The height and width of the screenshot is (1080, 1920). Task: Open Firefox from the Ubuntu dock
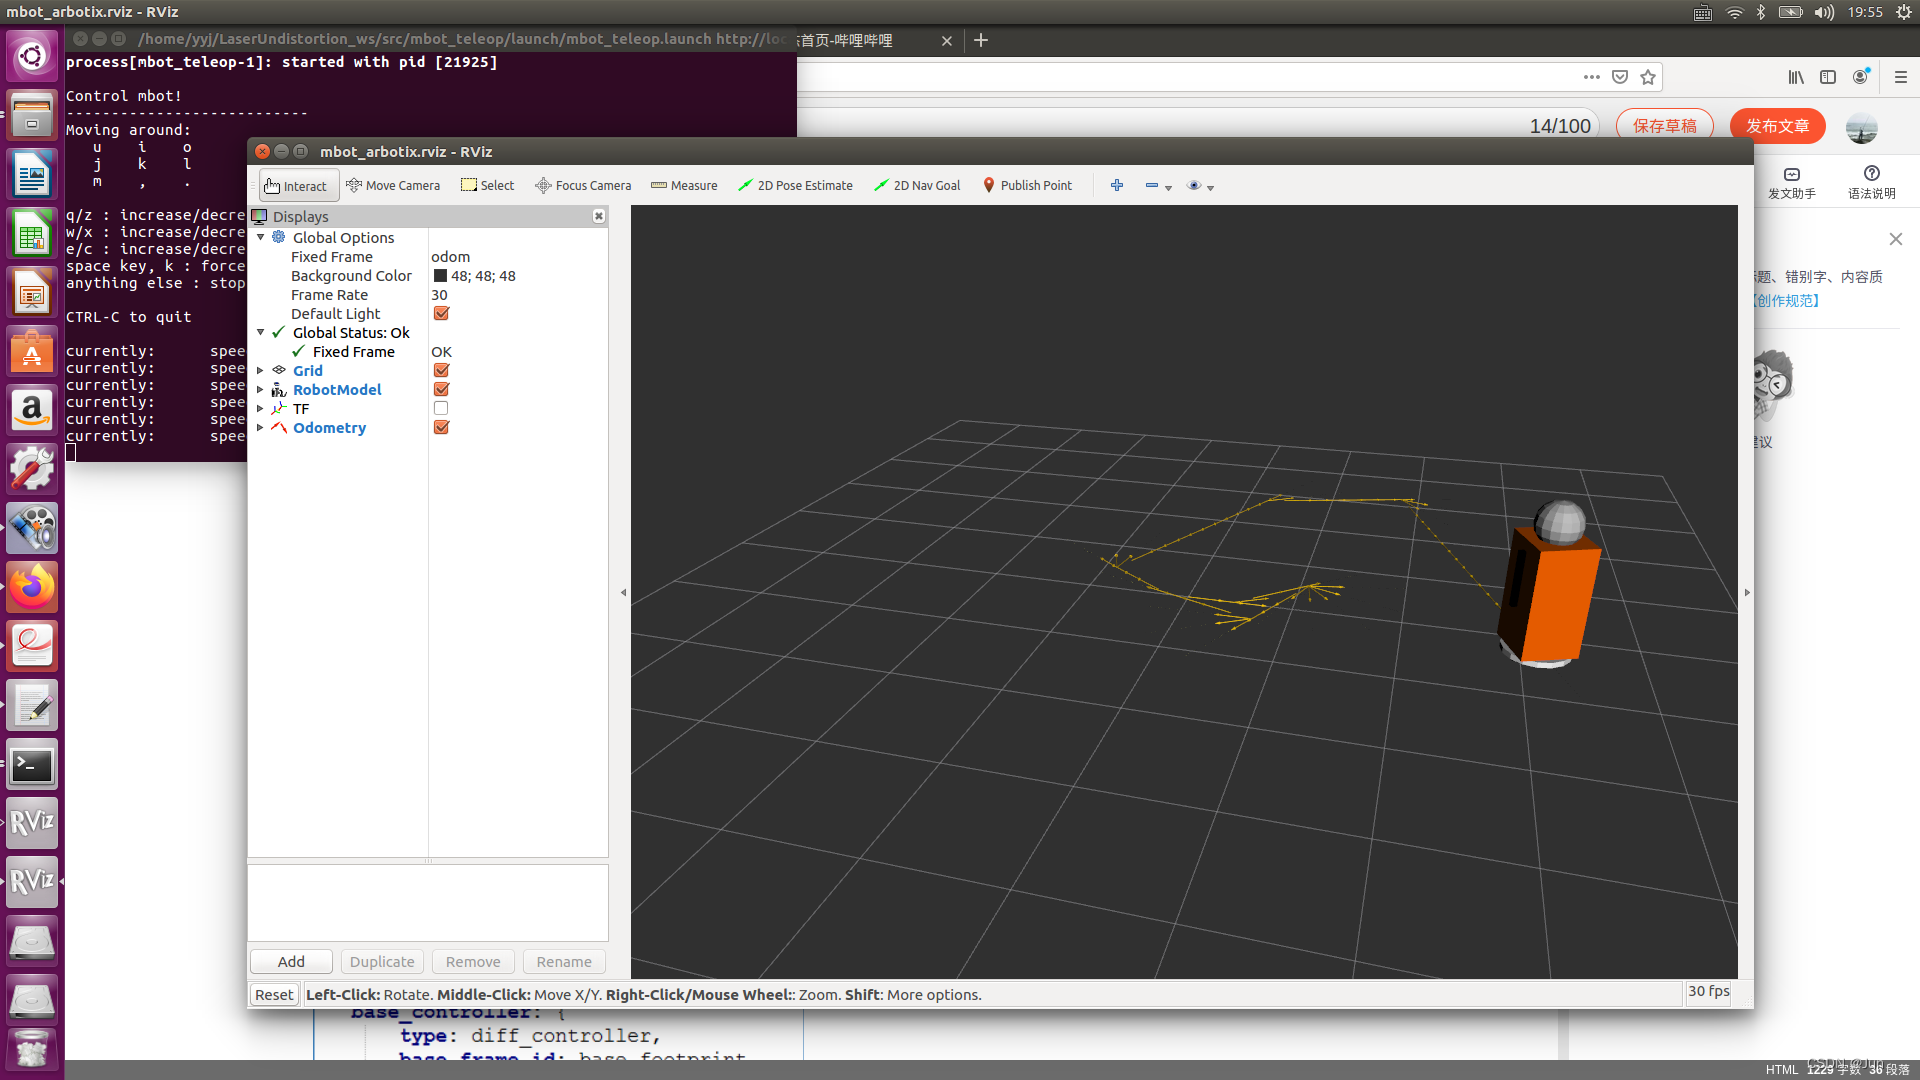(32, 587)
